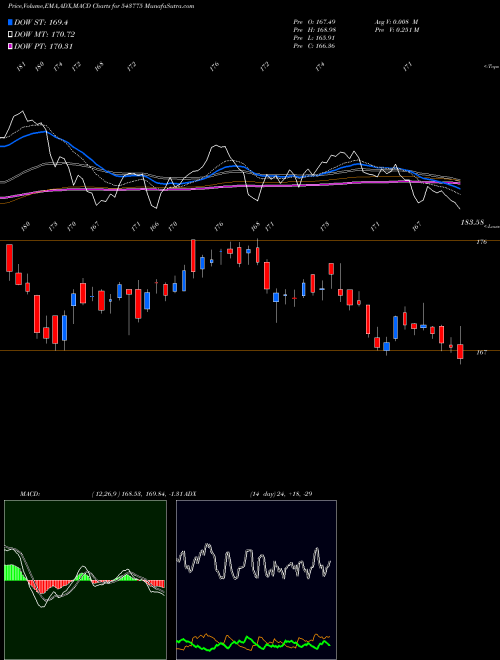Click the last red candlestick near 167
The image size is (500, 660).
tap(460, 351)
